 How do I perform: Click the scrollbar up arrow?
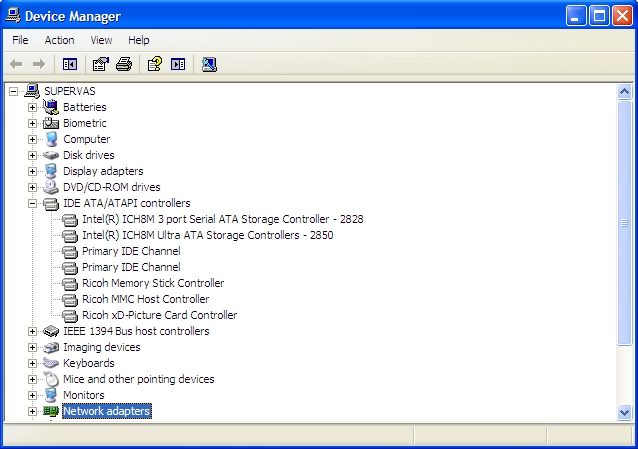point(624,92)
